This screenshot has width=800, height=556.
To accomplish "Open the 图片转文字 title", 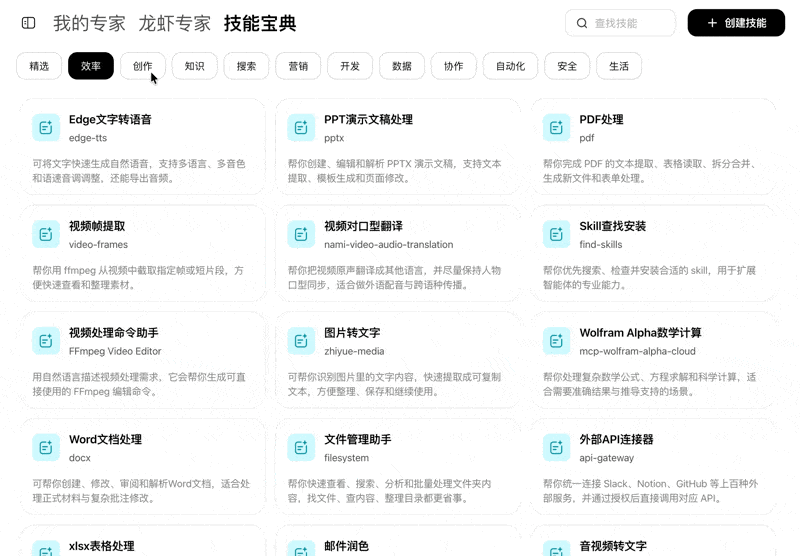I will 352,333.
